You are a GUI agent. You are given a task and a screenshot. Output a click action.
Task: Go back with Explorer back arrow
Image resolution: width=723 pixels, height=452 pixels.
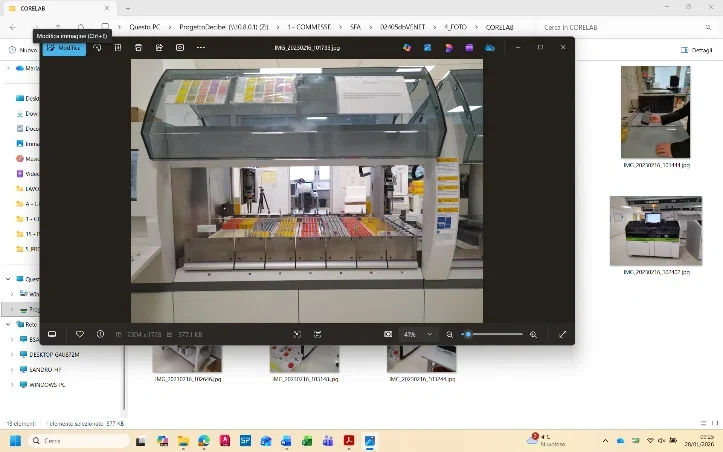[13, 27]
